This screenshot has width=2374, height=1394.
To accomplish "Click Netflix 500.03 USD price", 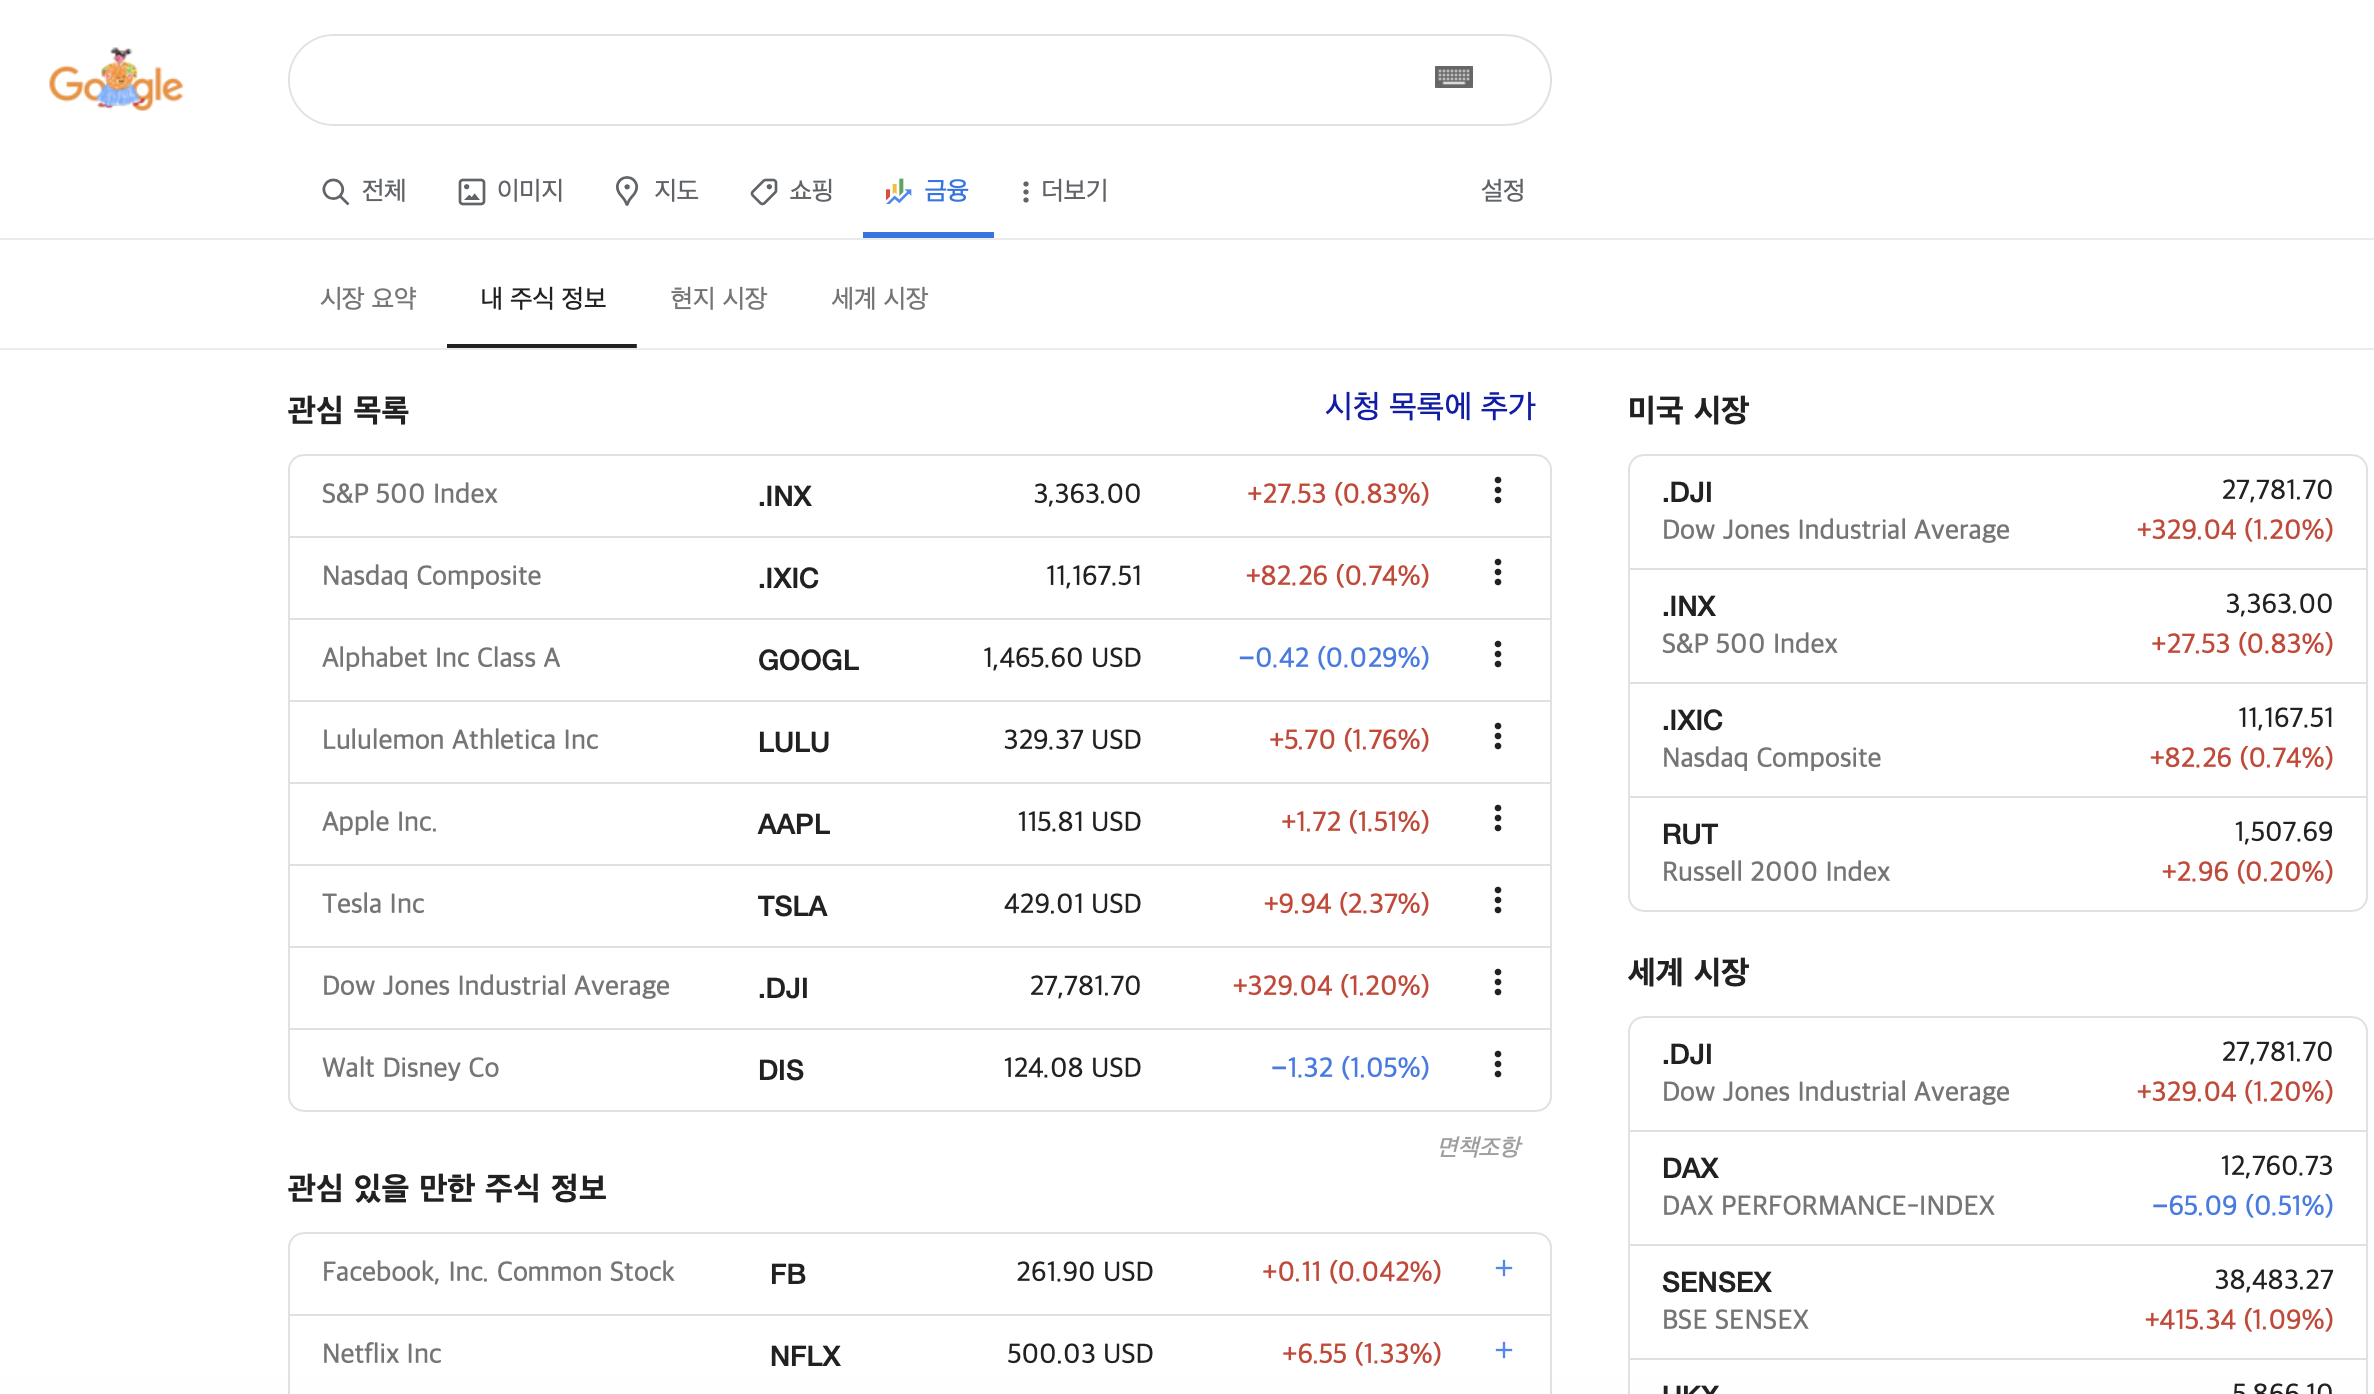I will 1079,1353.
